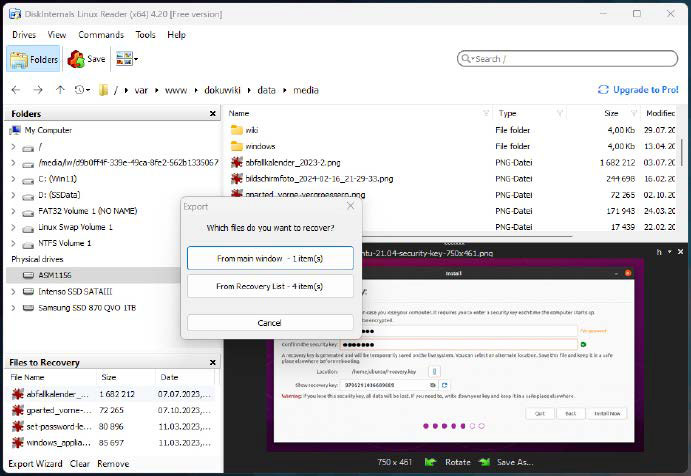The width and height of the screenshot is (691, 476).
Task: Sort by Type column header
Action: [507, 113]
